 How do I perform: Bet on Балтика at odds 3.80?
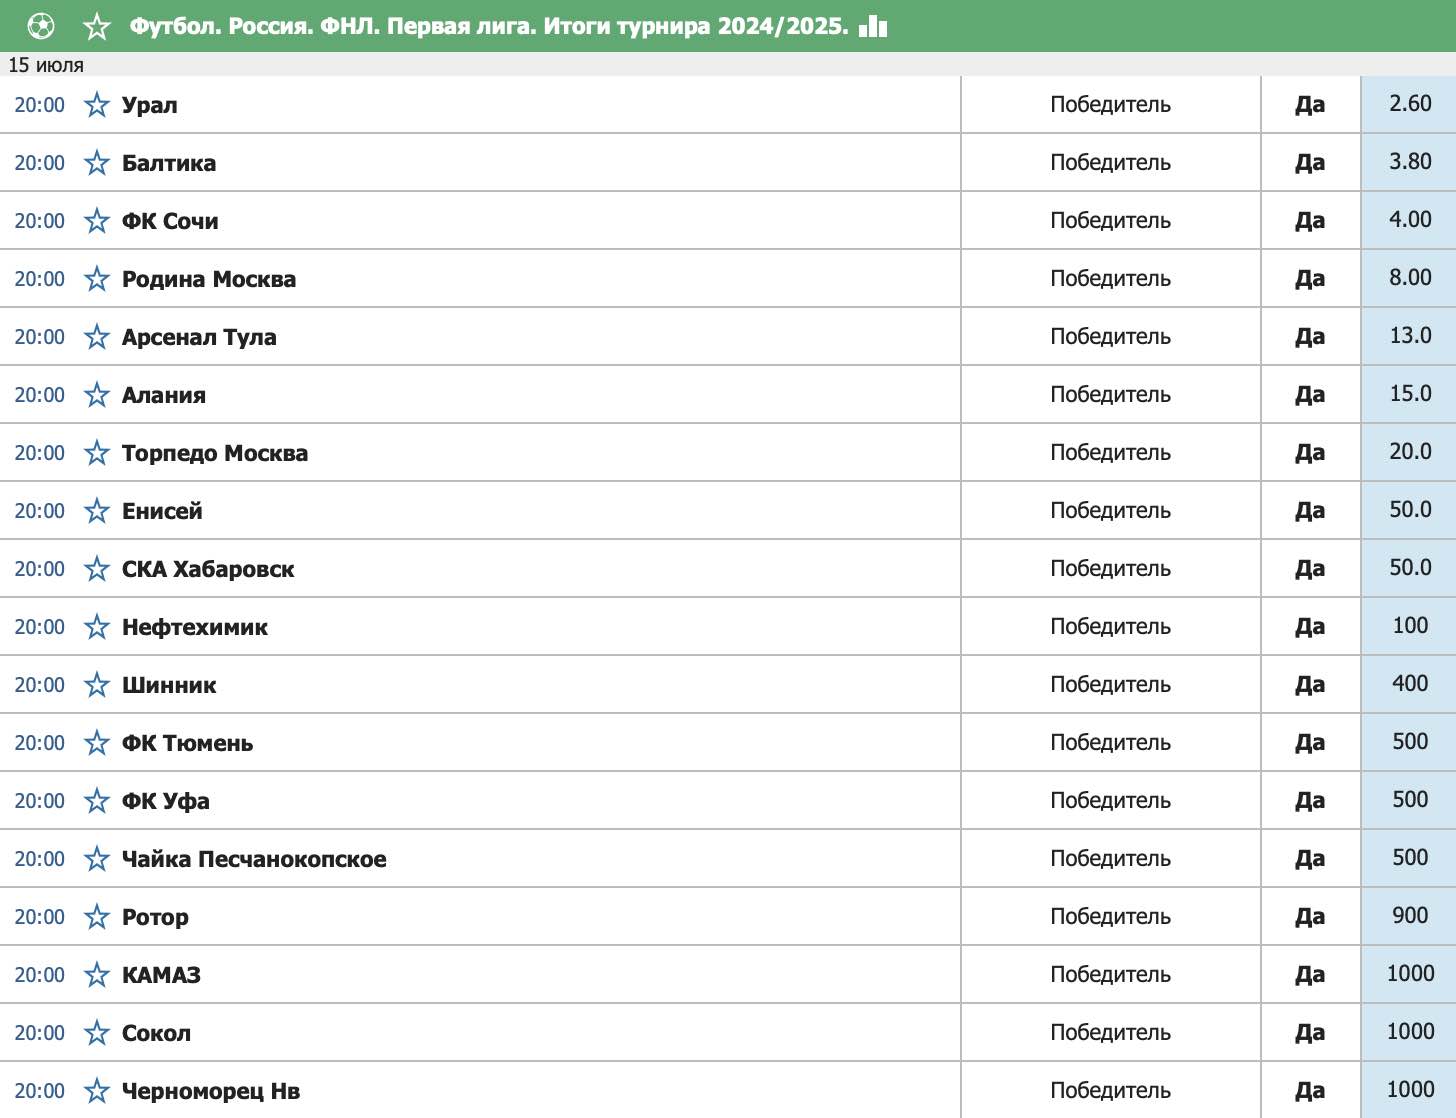1409,162
